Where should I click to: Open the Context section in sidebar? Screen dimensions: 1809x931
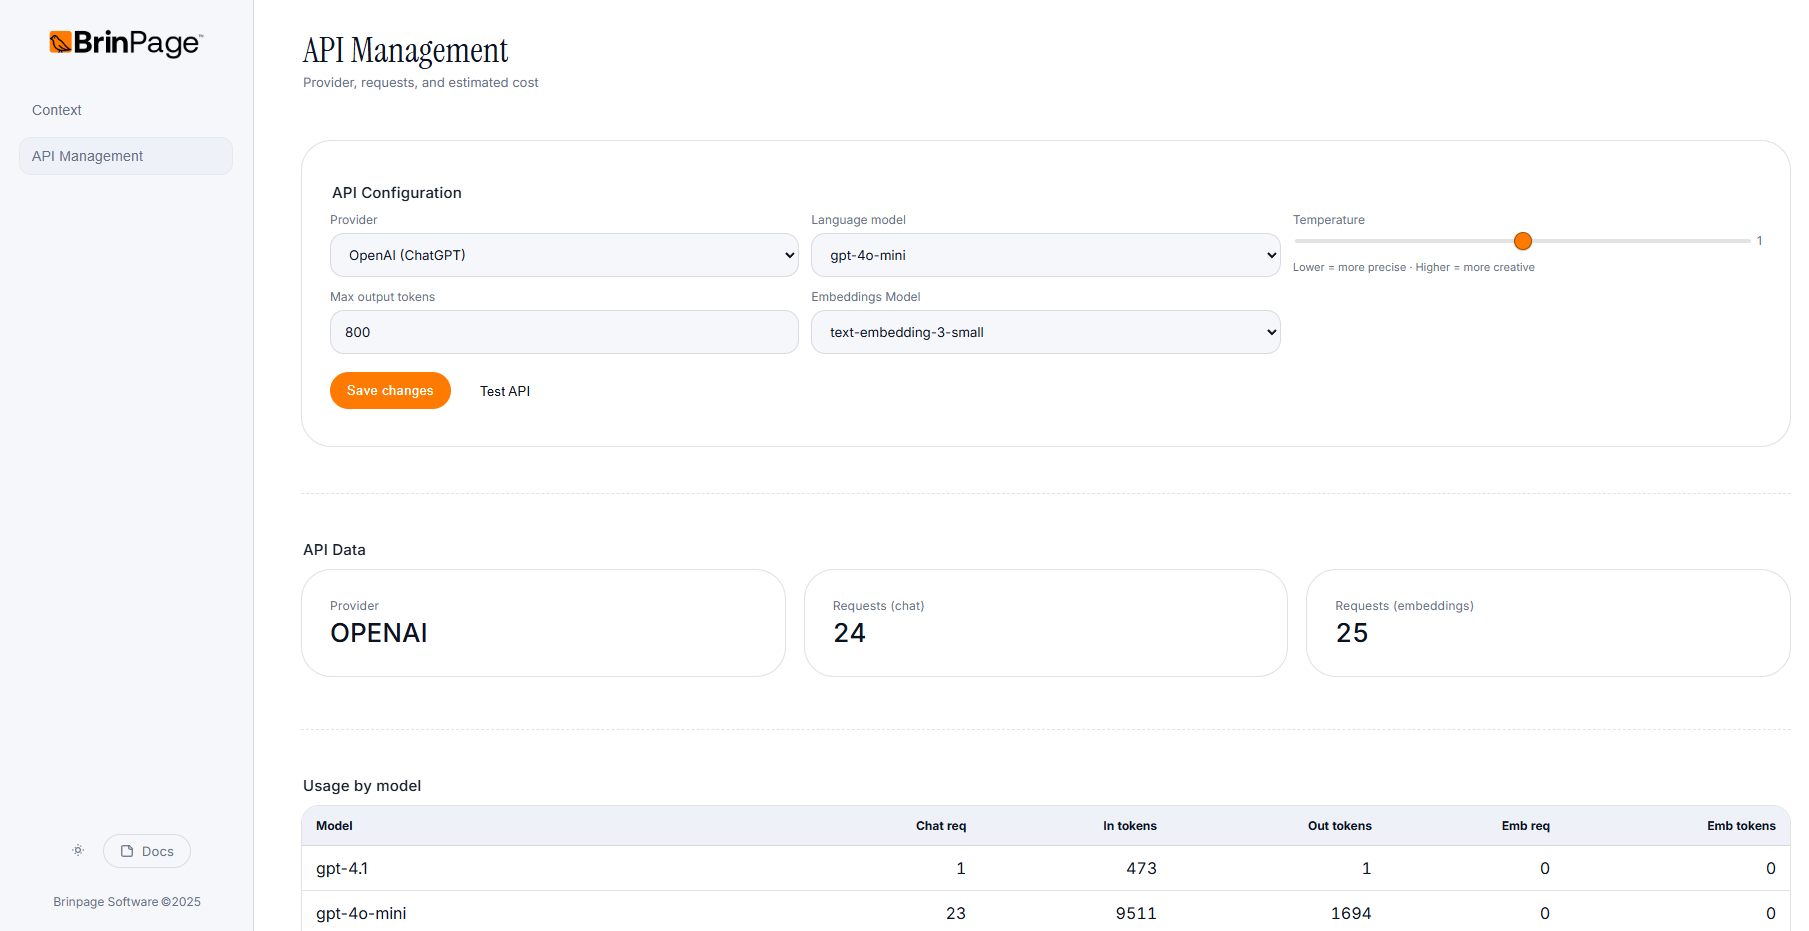point(57,110)
